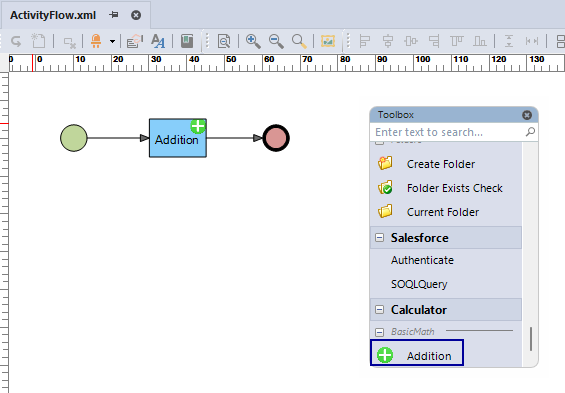This screenshot has height=393, width=565.
Task: Collapse the Calculator toolbox group
Action: (379, 309)
